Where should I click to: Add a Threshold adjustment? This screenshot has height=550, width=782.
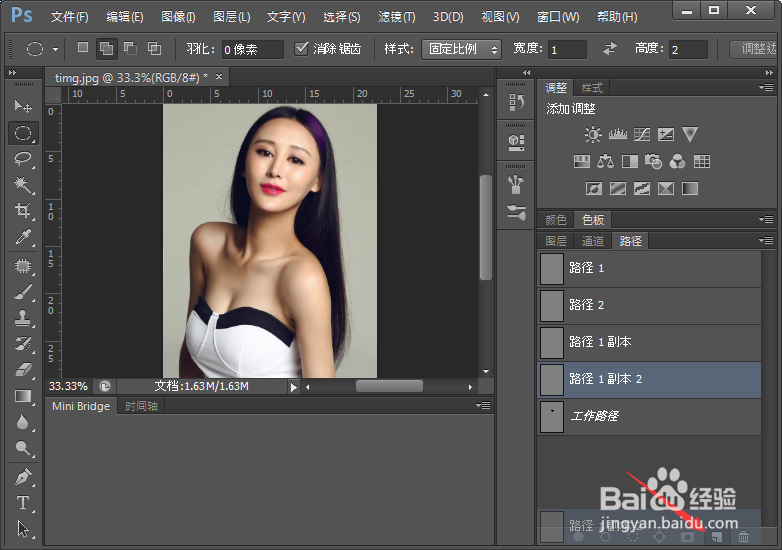tap(641, 188)
